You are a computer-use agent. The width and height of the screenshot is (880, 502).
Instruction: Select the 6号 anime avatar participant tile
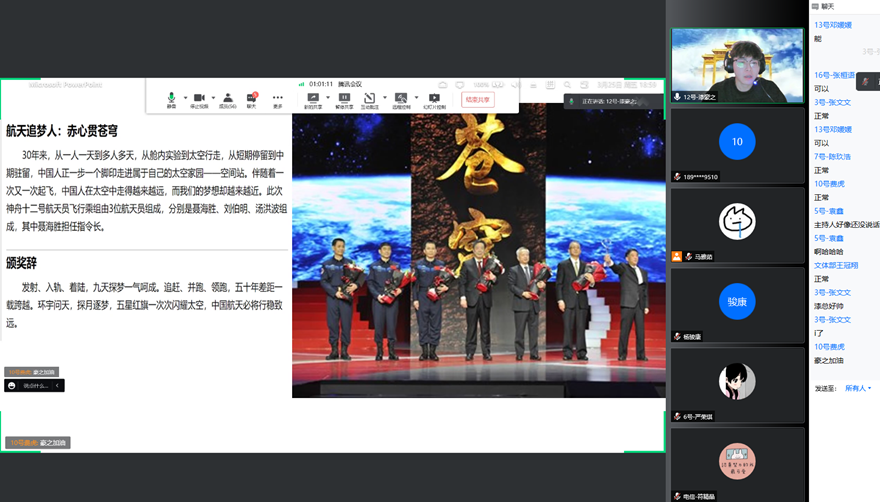737,385
